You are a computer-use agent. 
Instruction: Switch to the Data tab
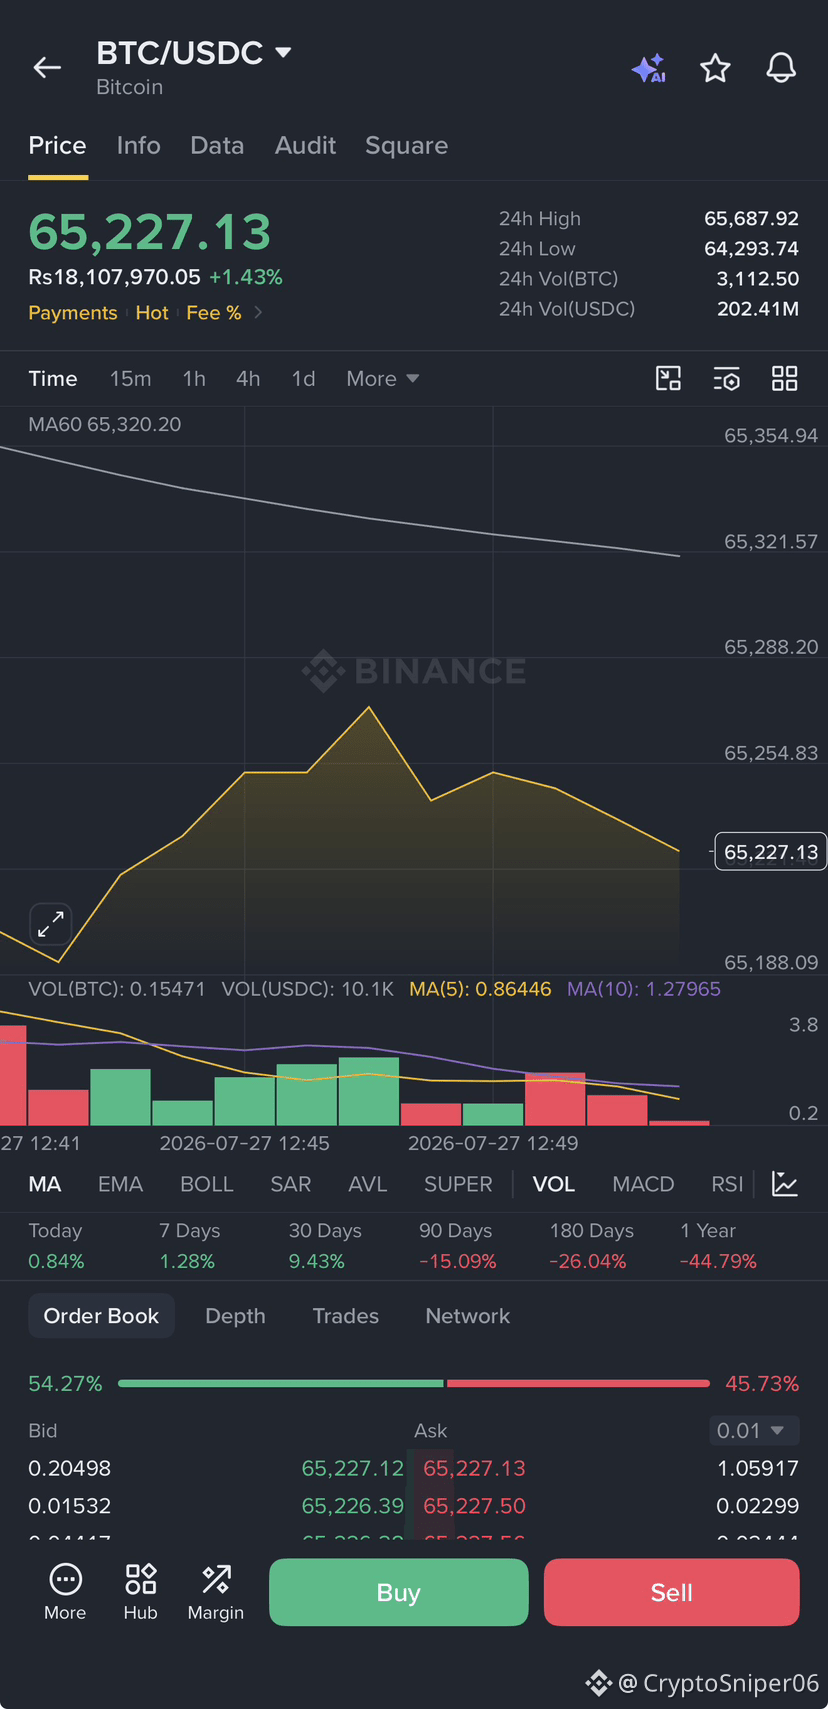(217, 146)
